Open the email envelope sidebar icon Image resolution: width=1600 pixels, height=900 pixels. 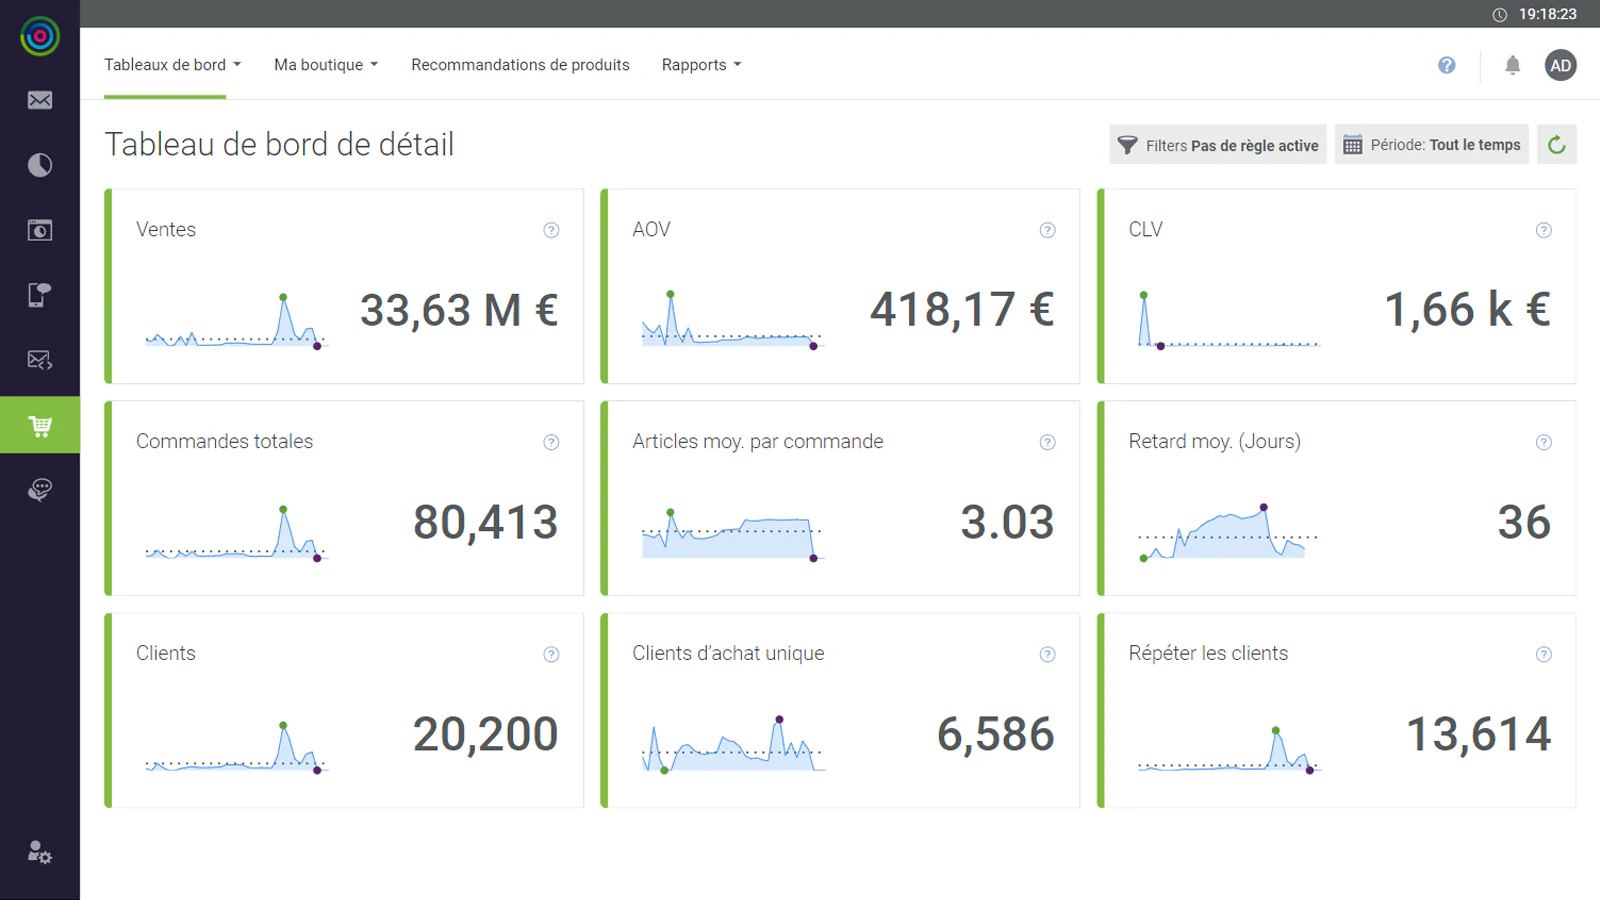point(40,100)
